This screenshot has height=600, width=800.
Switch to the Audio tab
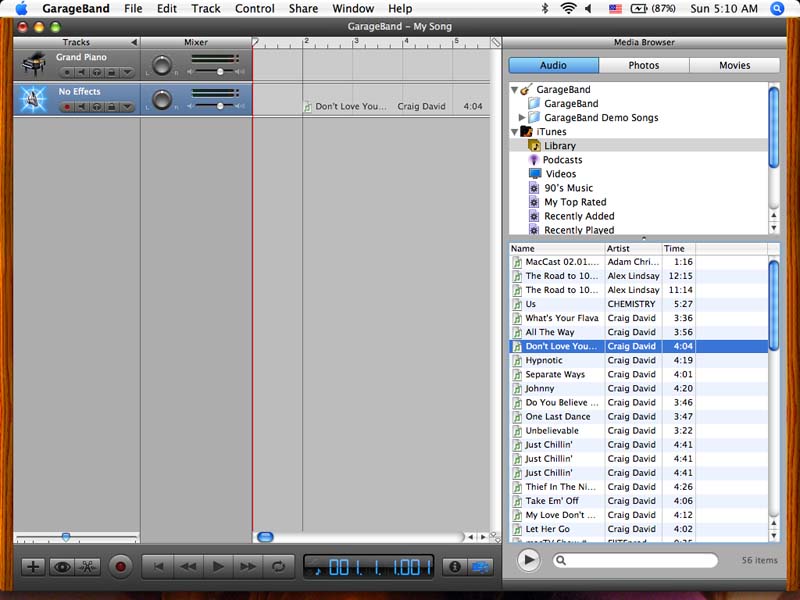coord(554,65)
